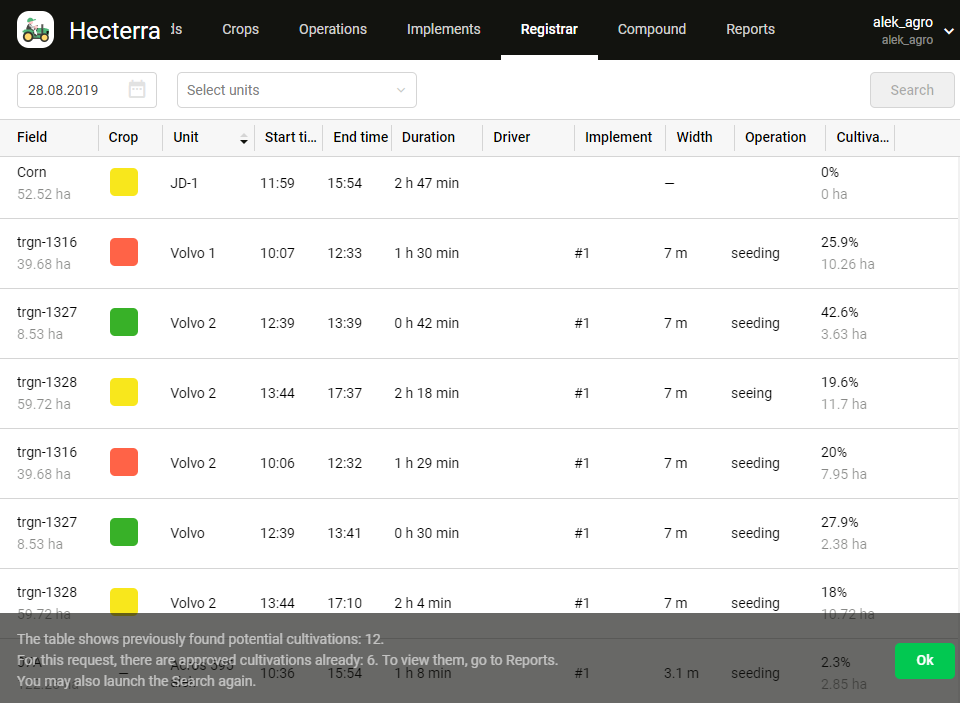
Task: Navigate to the Reports tab
Action: click(750, 29)
